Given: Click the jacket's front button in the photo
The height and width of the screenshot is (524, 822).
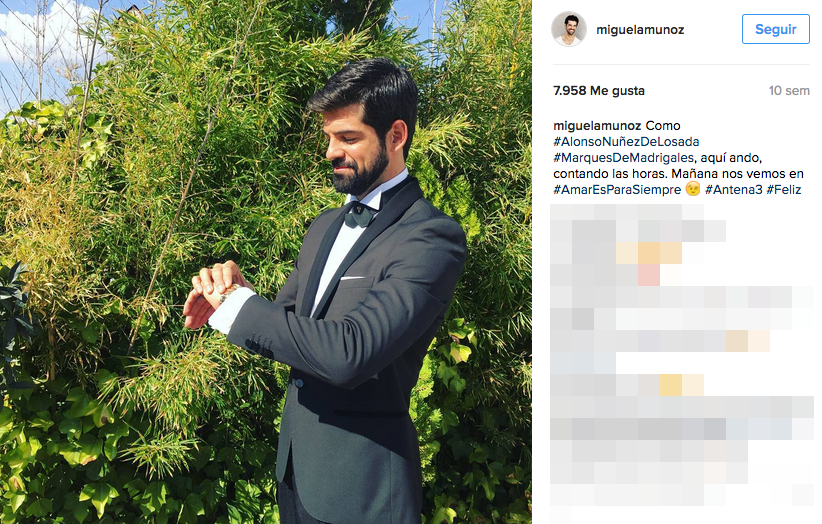Looking at the screenshot, I should tap(298, 383).
